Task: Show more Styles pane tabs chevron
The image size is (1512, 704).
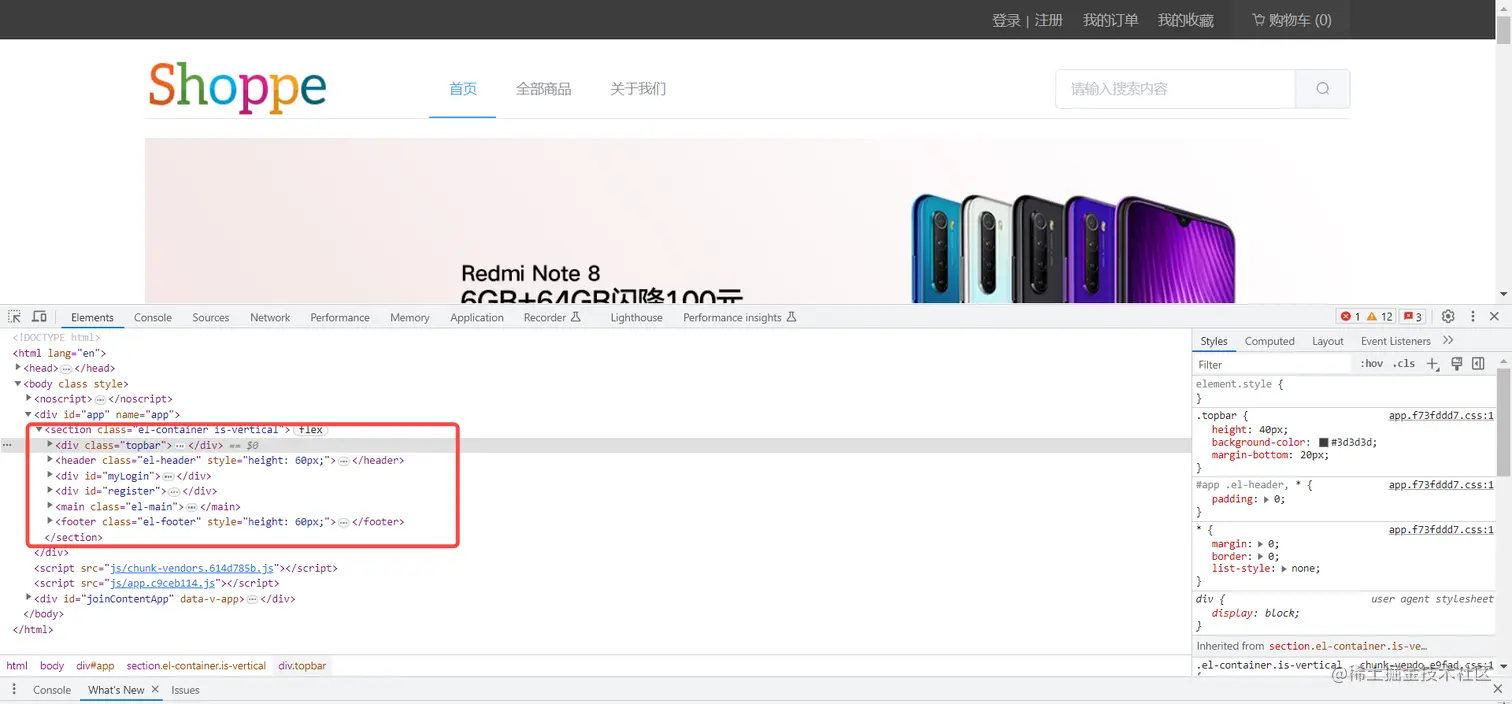Action: coord(1448,341)
